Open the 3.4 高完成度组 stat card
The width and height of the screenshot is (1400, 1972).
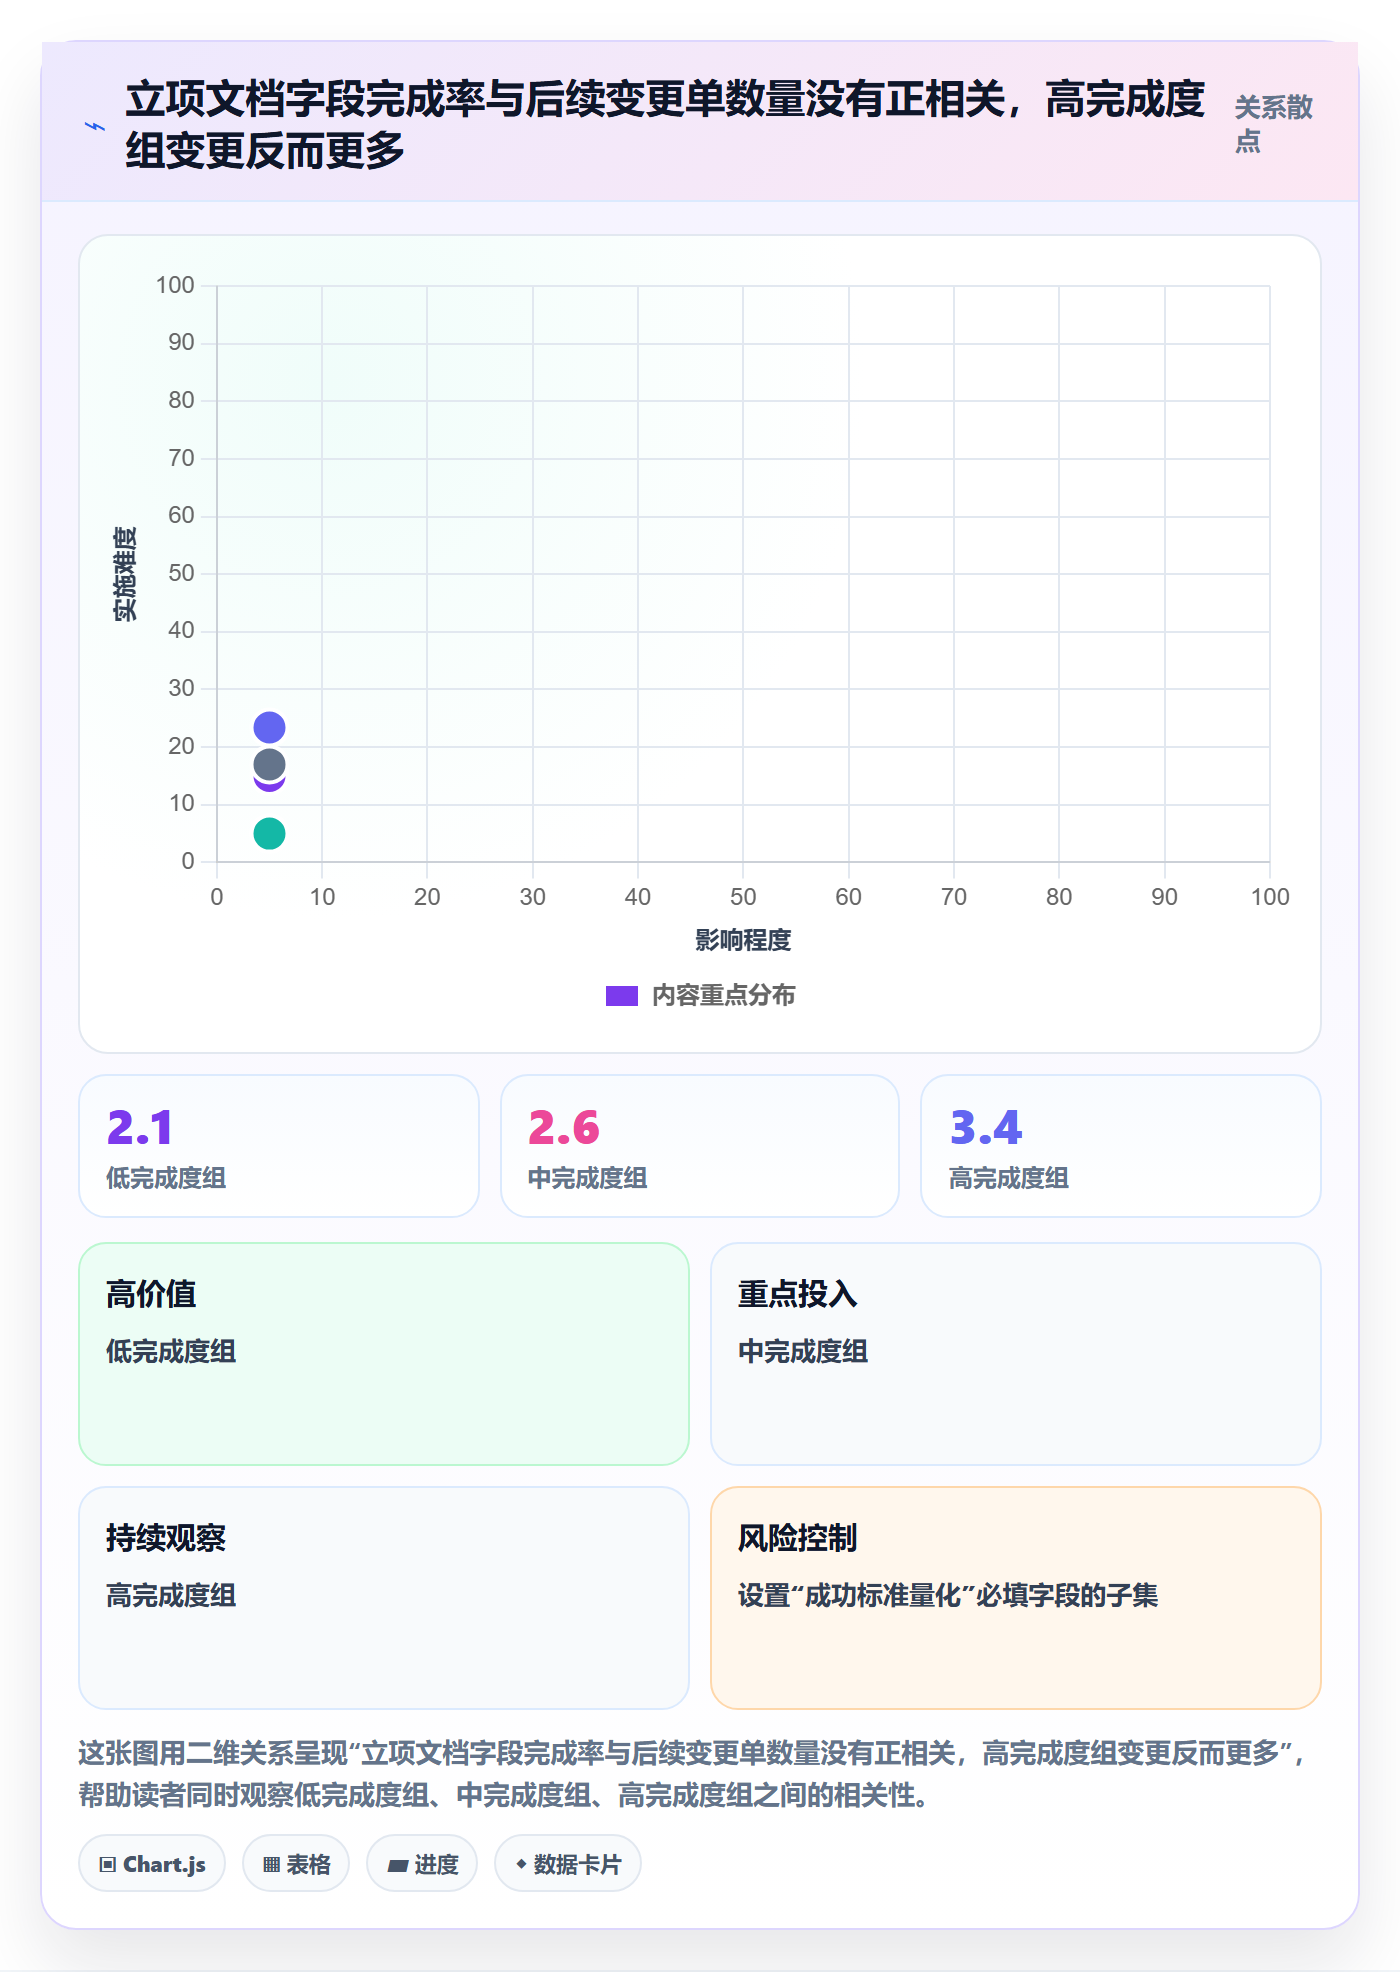click(1121, 1146)
